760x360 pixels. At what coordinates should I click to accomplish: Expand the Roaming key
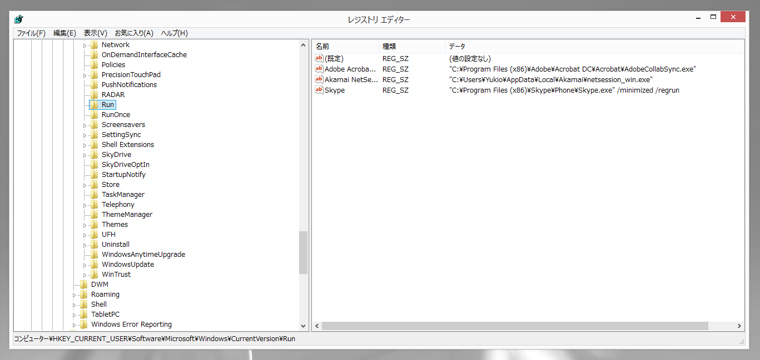(74, 294)
